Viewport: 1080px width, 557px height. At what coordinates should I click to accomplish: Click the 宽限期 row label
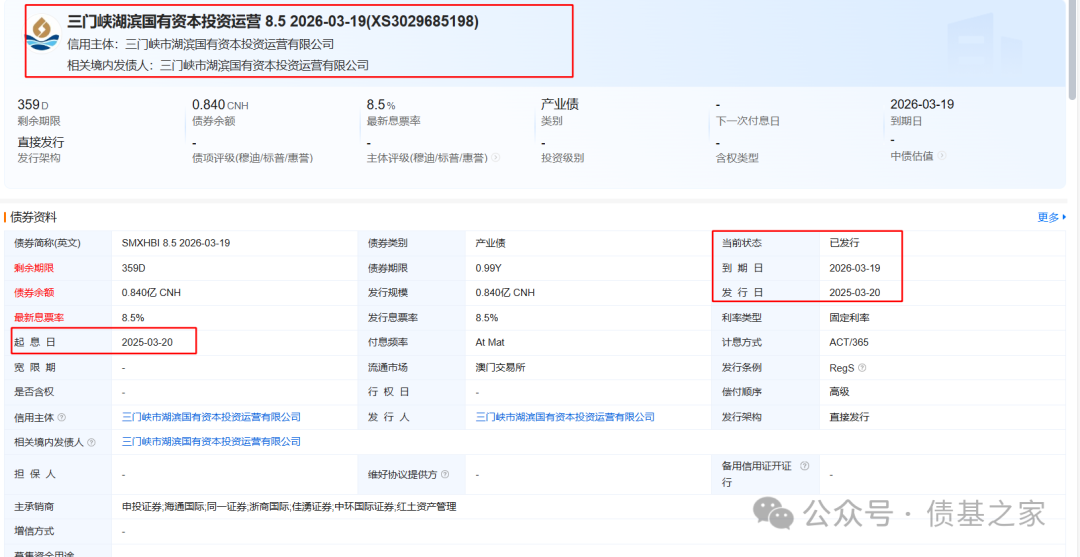(x=34, y=368)
